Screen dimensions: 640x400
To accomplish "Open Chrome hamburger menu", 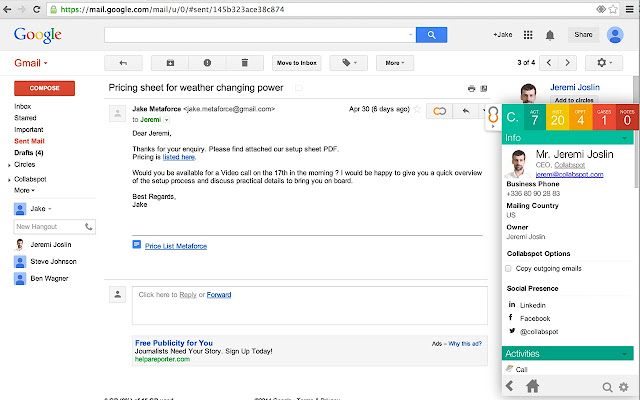I will [630, 9].
